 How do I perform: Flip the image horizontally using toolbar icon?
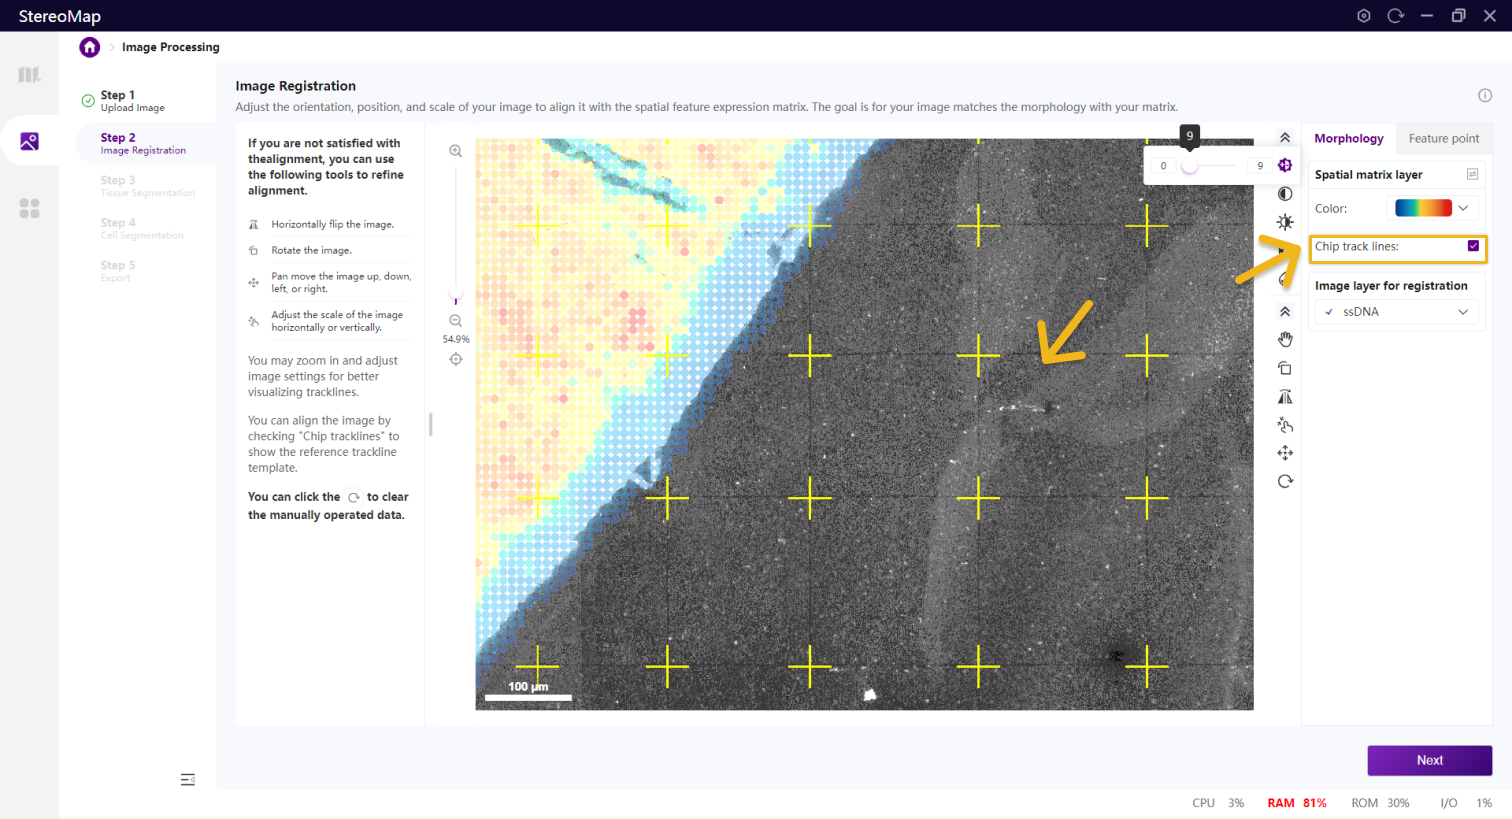[x=1285, y=397]
